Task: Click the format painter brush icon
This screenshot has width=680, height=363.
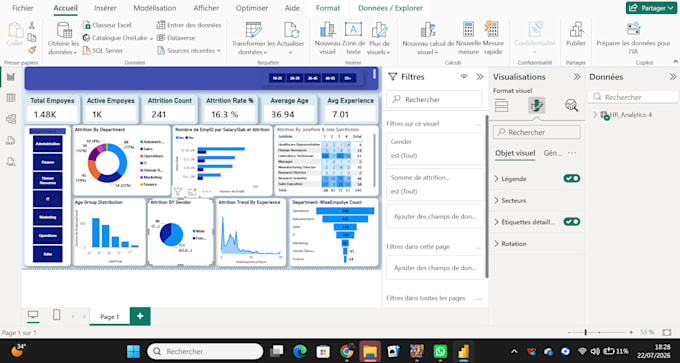Action: pos(32,50)
